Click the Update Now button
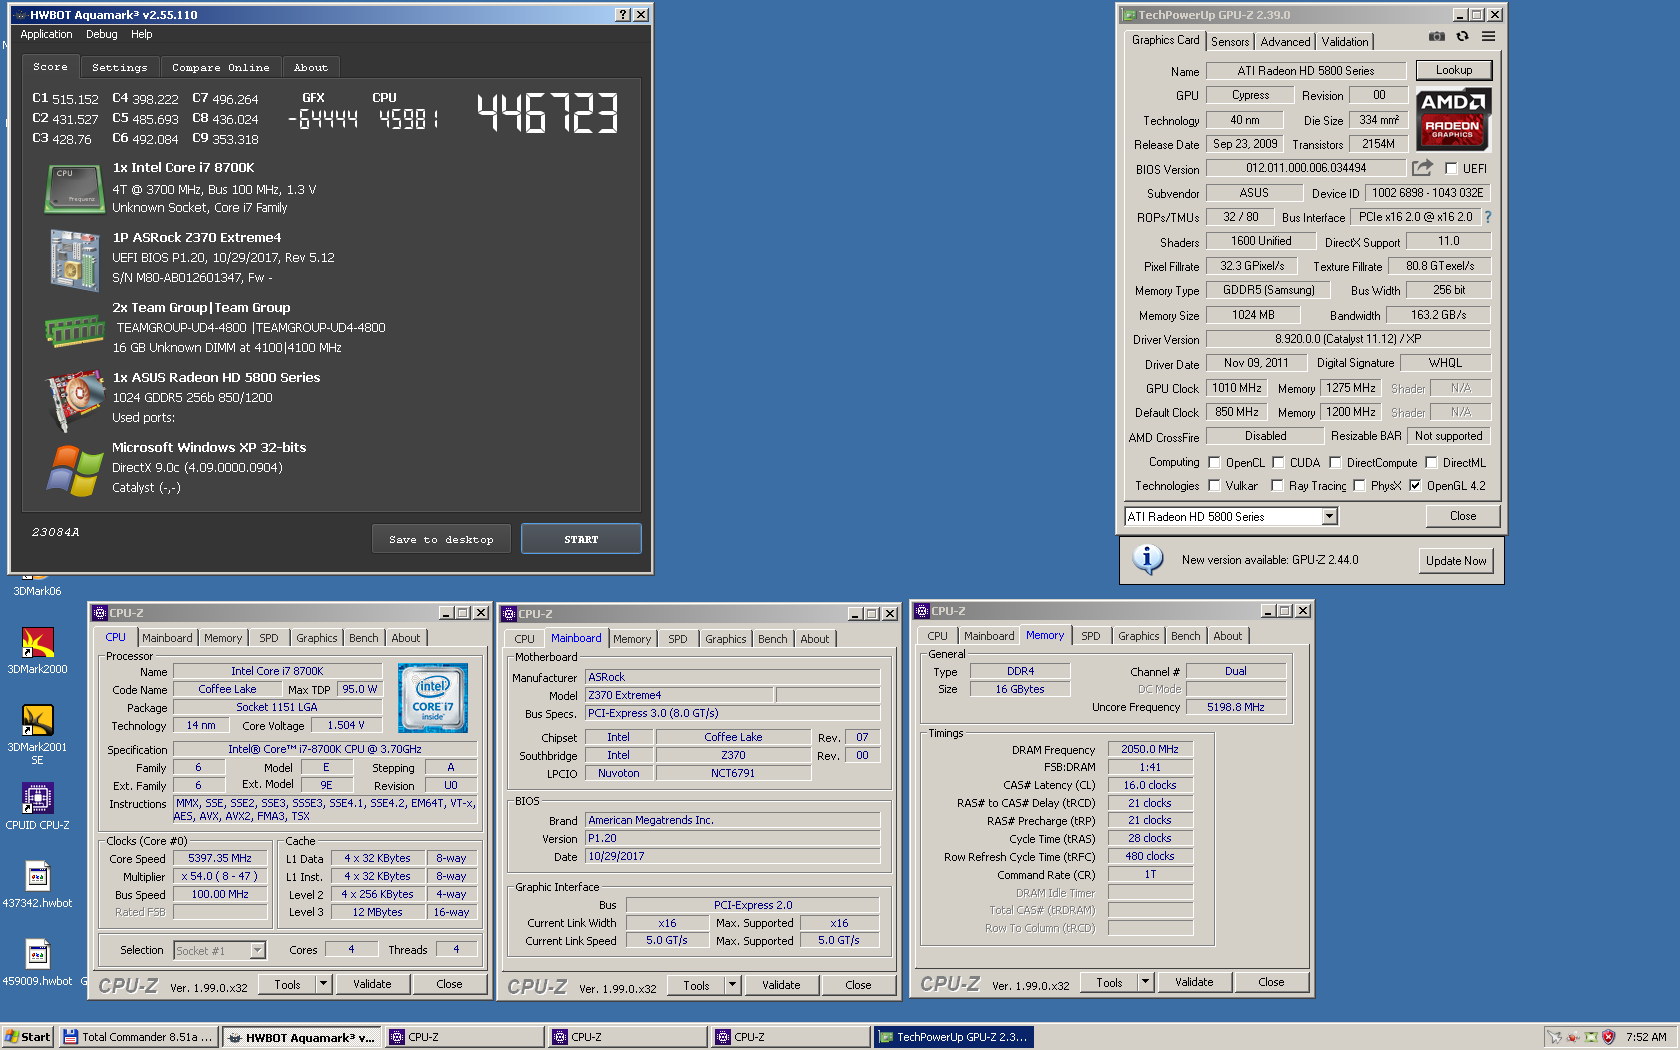This screenshot has width=1680, height=1050. pos(1455,561)
